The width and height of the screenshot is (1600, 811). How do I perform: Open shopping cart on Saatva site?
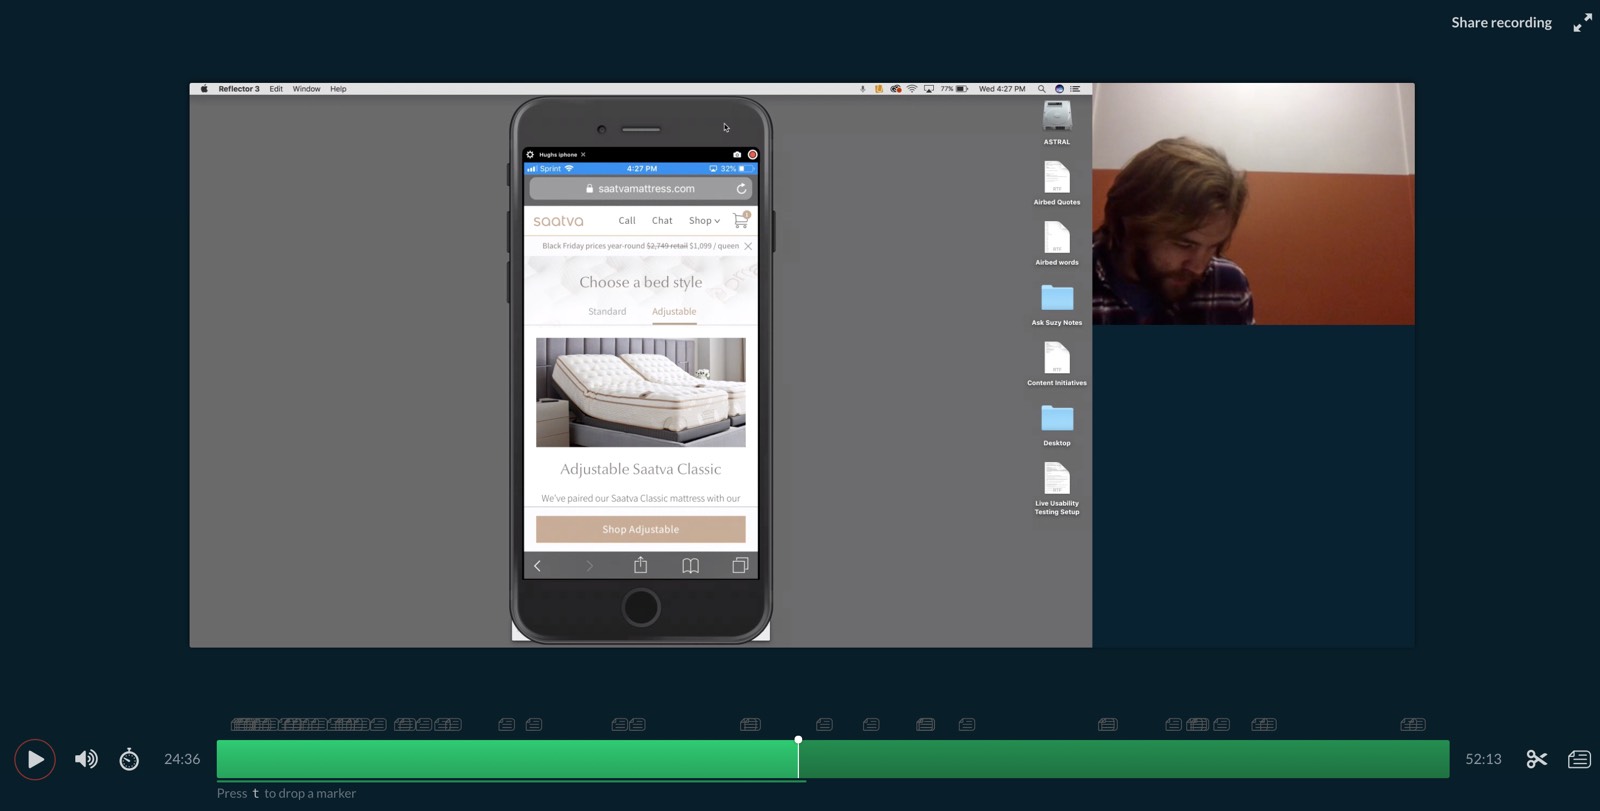pyautogui.click(x=741, y=220)
